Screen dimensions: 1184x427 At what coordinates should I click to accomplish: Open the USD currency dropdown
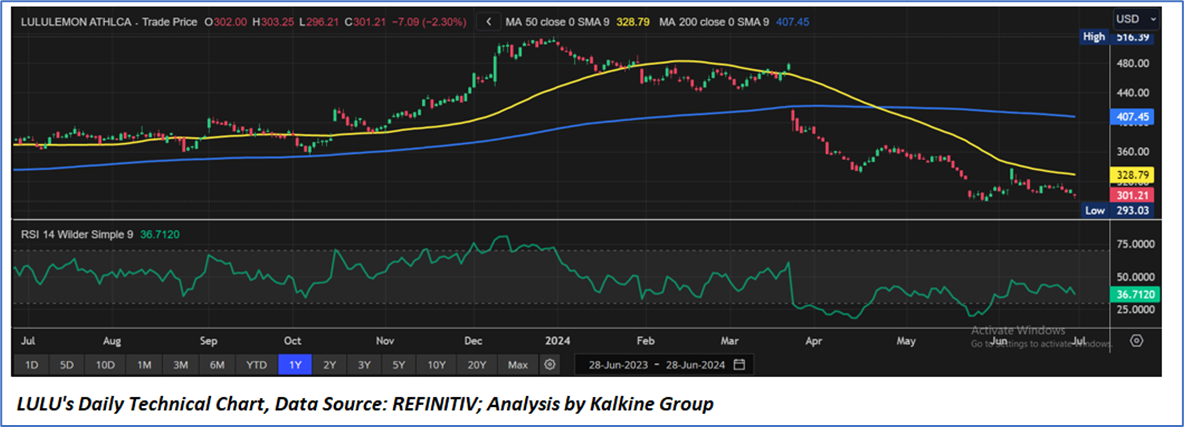(1136, 18)
